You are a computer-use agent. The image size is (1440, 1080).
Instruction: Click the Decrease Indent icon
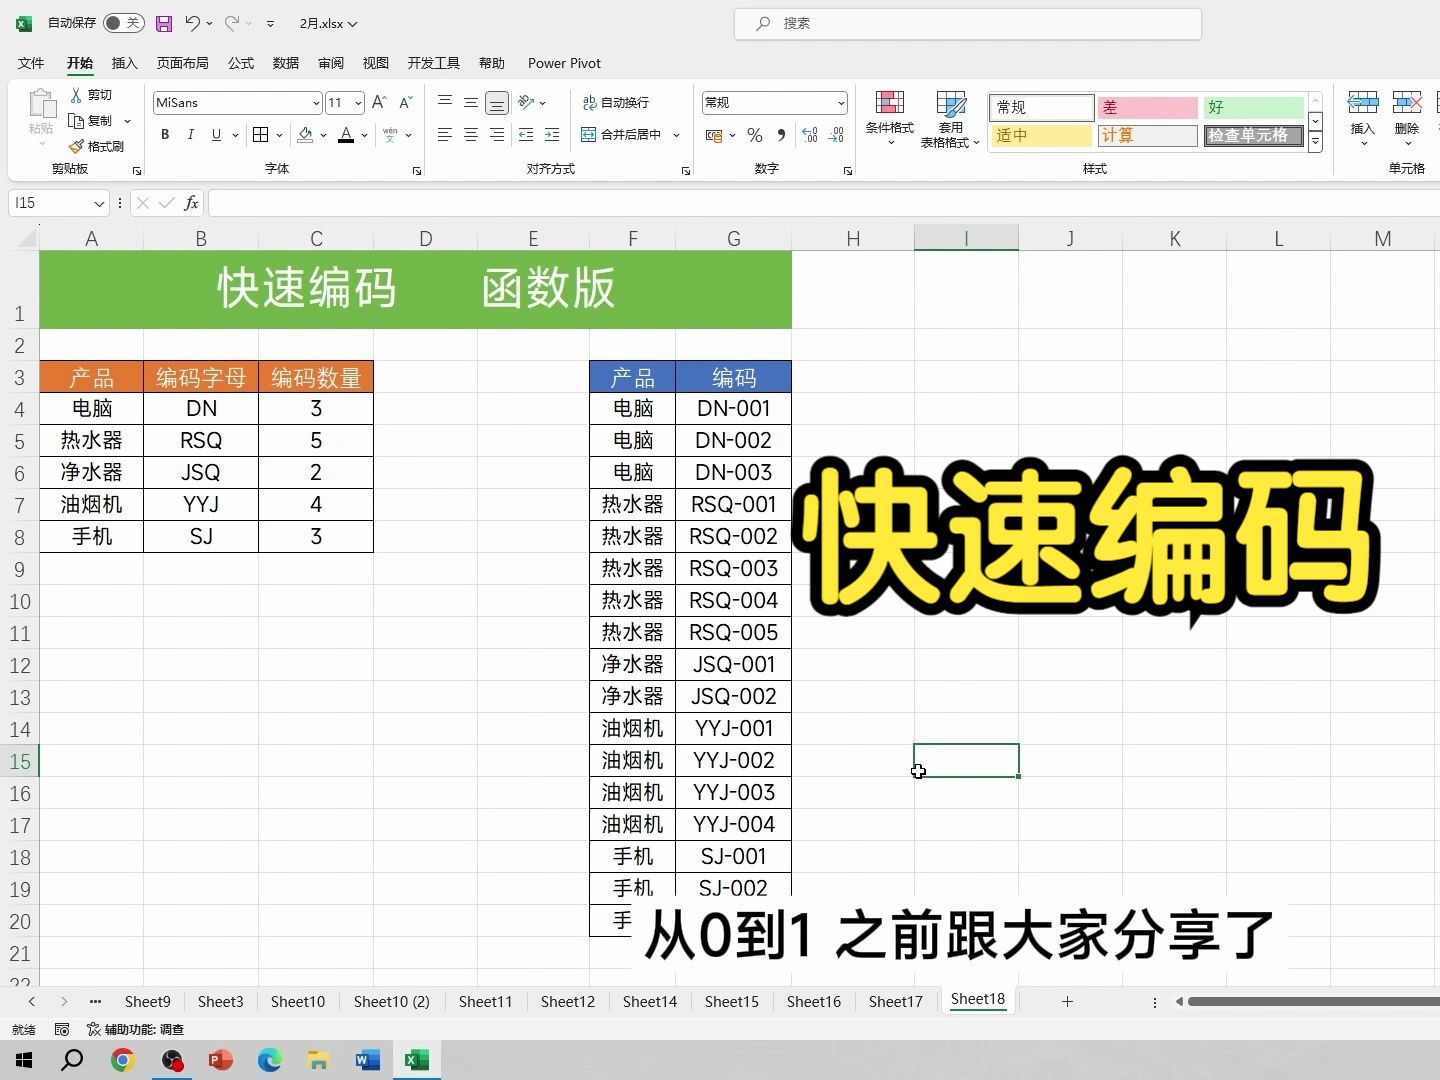tap(526, 135)
